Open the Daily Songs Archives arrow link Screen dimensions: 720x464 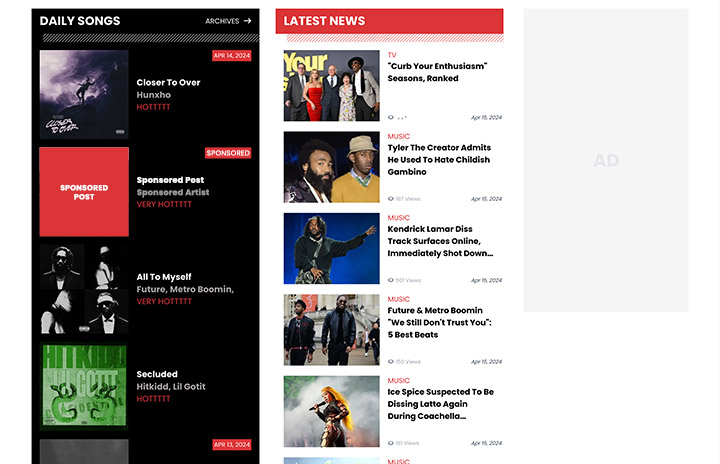coord(228,21)
